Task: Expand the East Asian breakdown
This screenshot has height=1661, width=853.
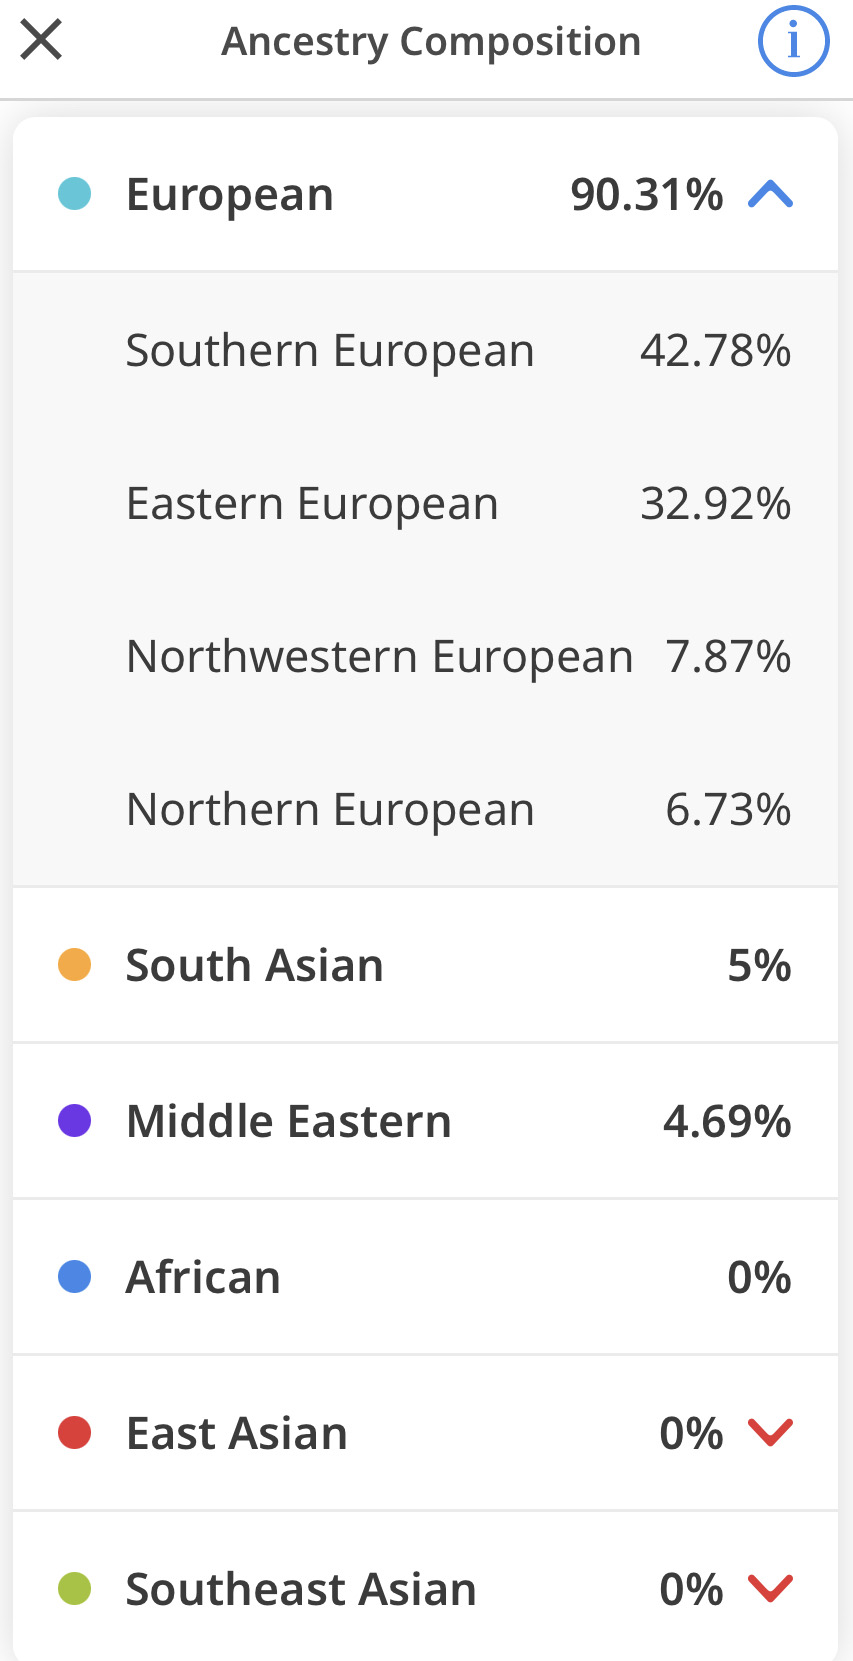Action: [770, 1432]
